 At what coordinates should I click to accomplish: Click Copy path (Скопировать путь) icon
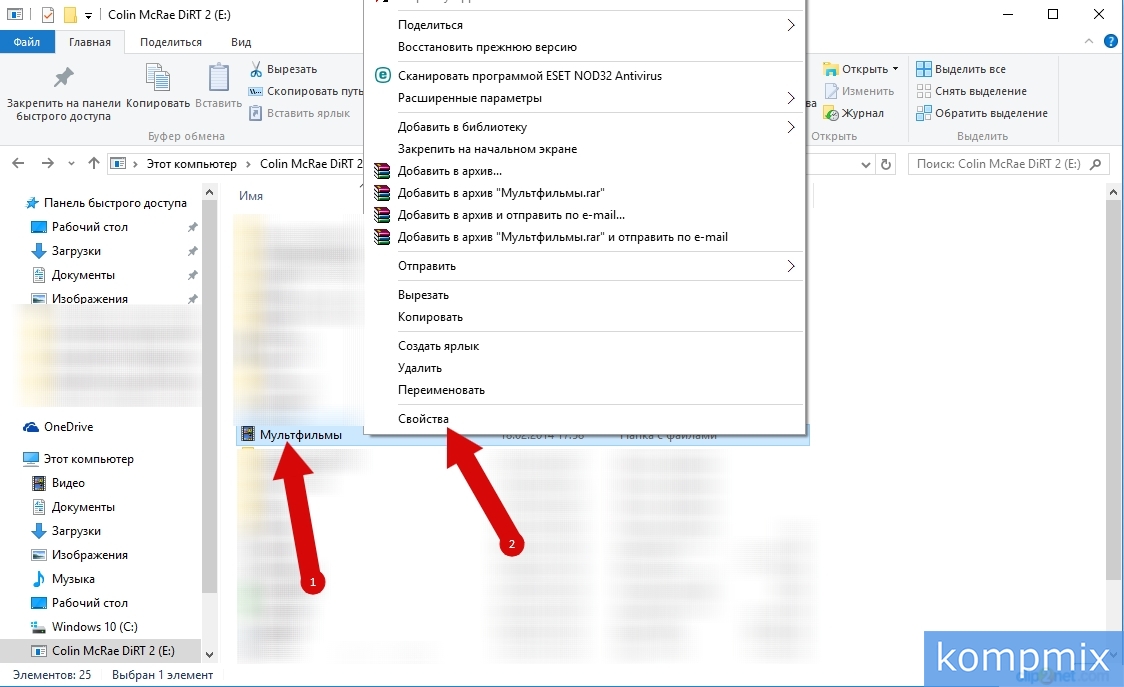(255, 91)
